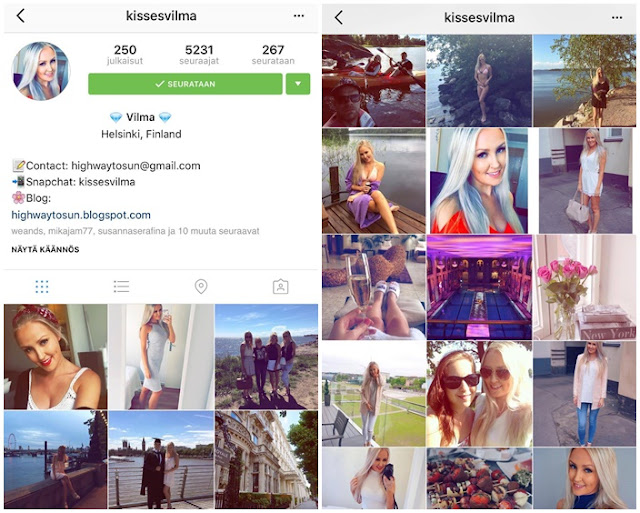
Task: Tap the mutual followers line mentioning weands
Action: [135, 231]
